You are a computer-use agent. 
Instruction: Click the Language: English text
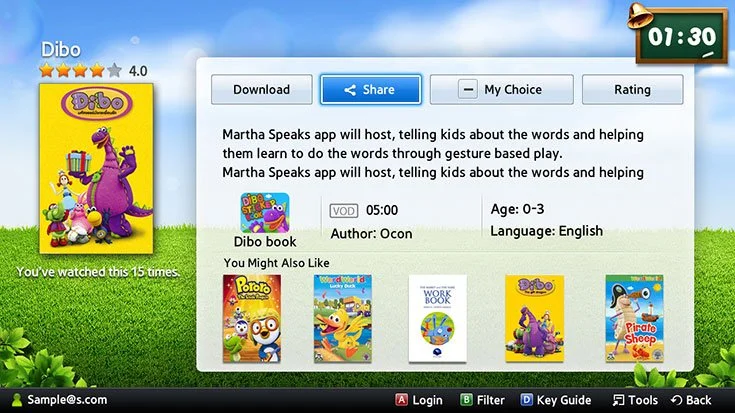click(x=547, y=231)
